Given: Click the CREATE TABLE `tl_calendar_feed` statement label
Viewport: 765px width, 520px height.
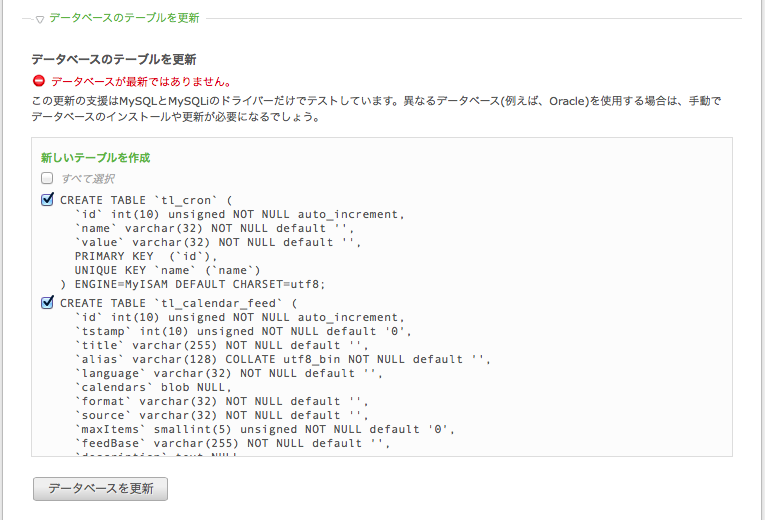Looking at the screenshot, I should click(x=179, y=303).
